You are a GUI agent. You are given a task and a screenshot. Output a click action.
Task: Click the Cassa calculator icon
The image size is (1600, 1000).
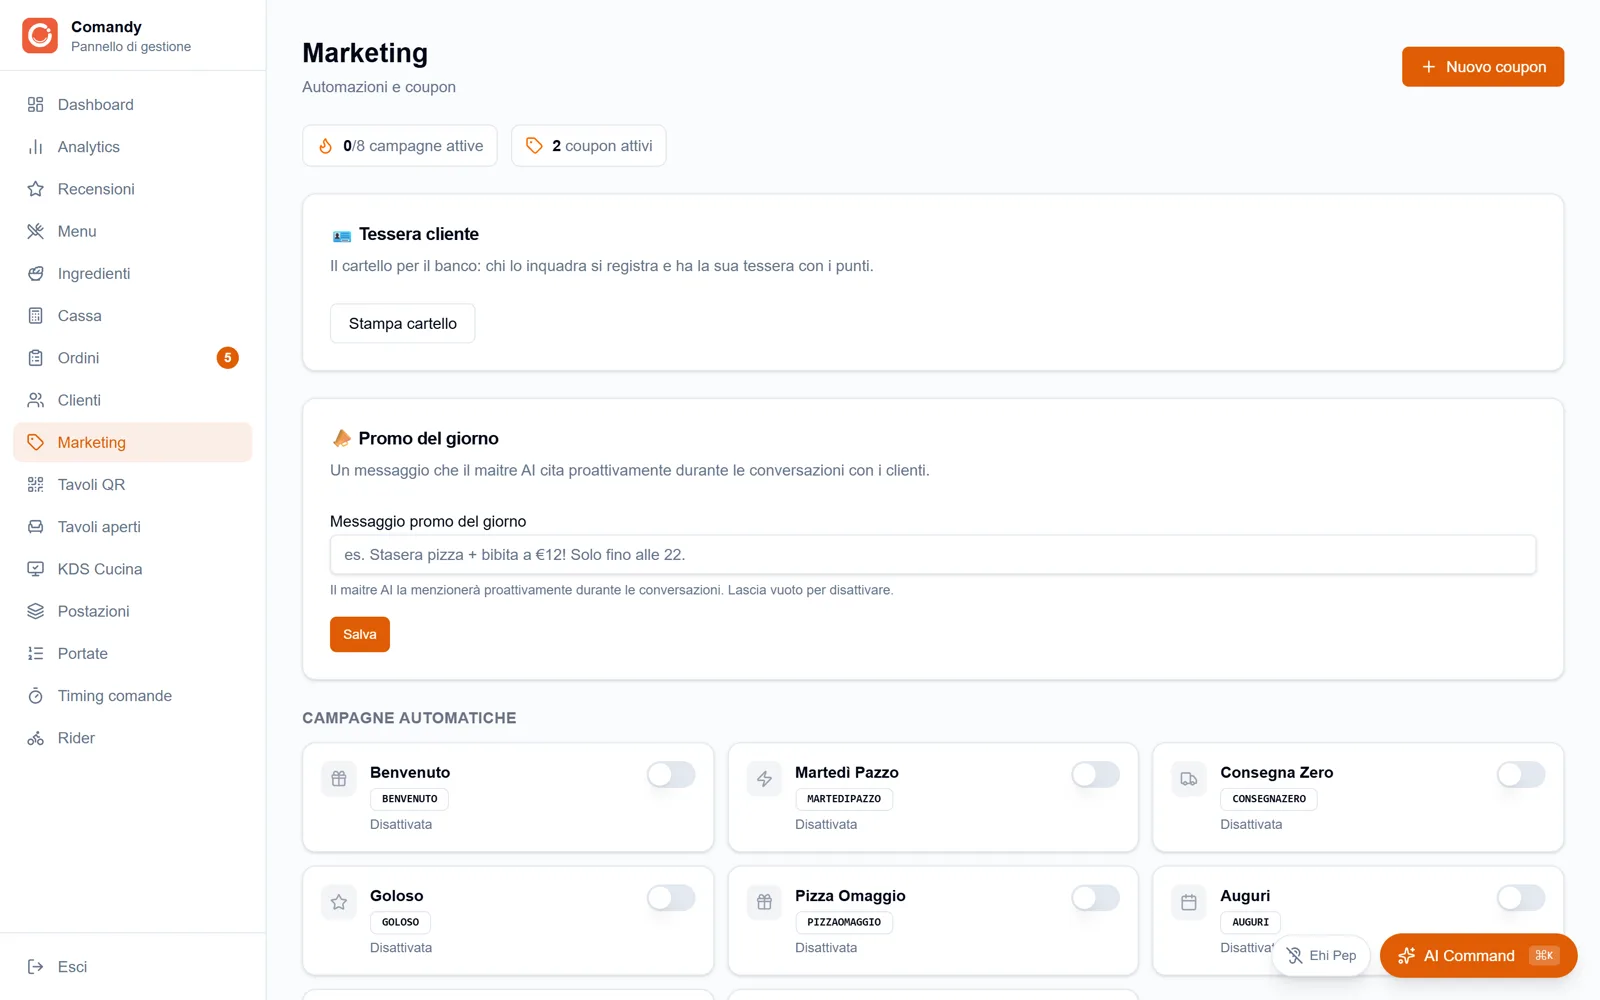36,316
